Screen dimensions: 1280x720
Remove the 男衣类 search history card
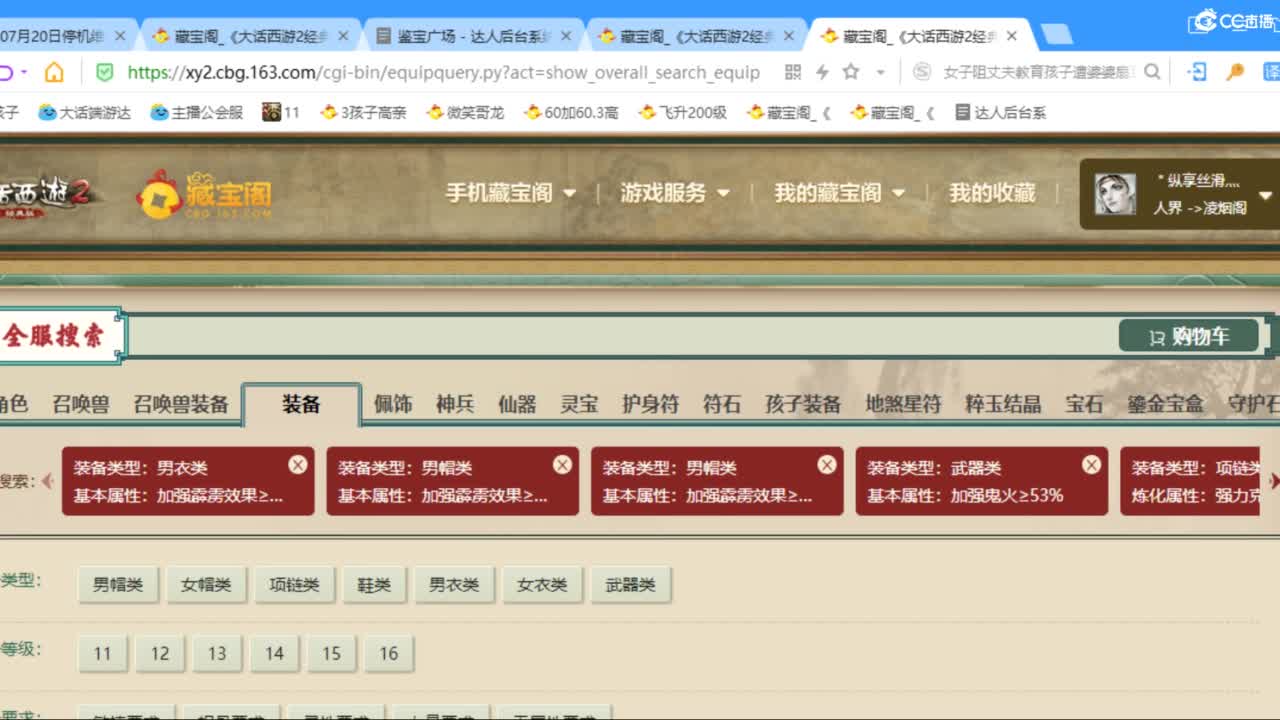tap(298, 464)
